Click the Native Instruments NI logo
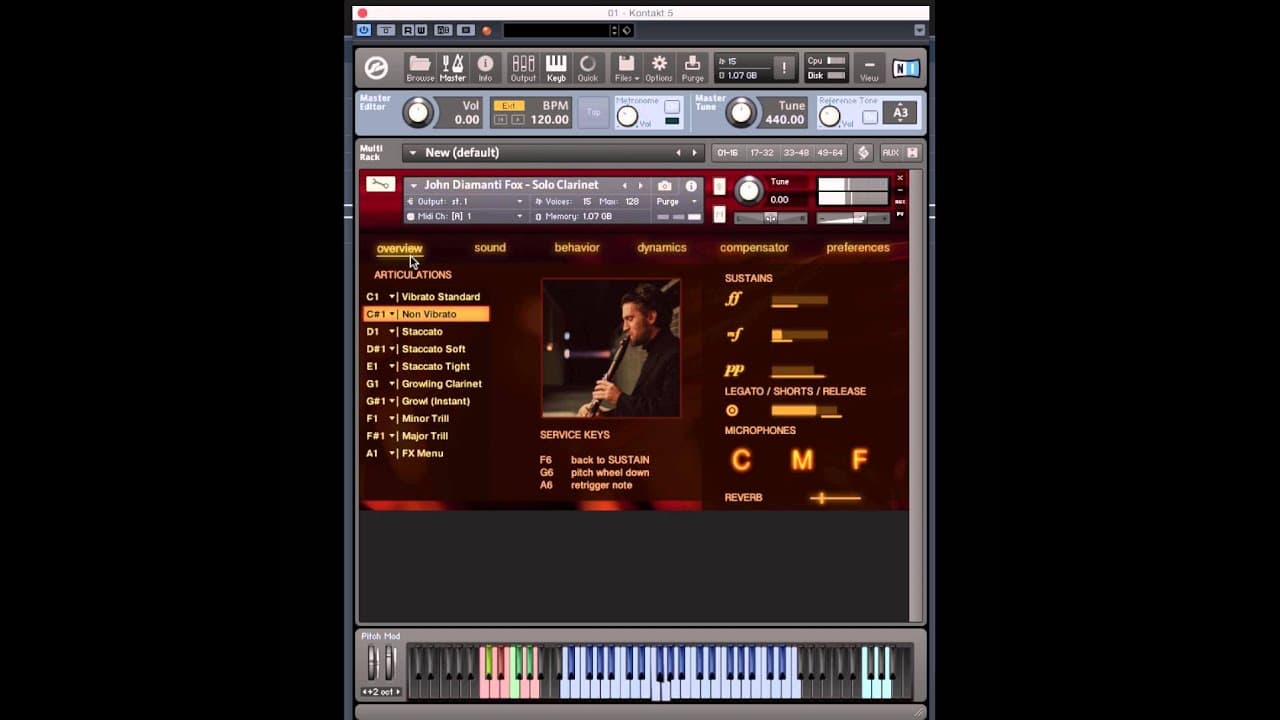This screenshot has width=1280, height=720. [906, 68]
